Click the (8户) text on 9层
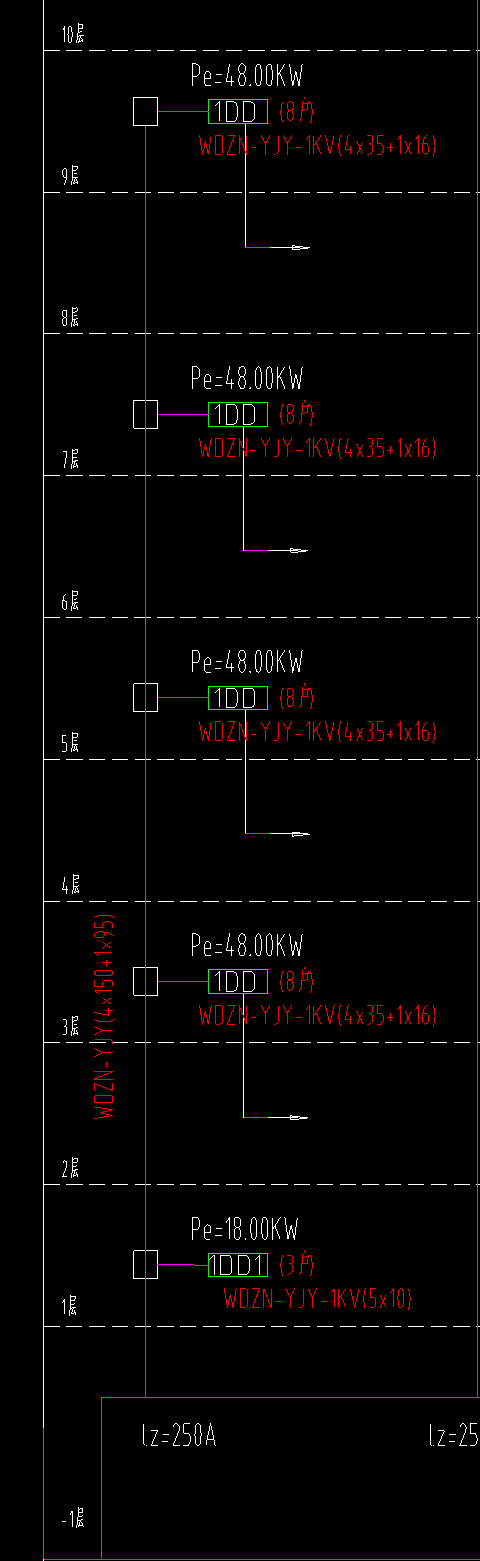Screen dimensions: 480x1561 point(297,111)
